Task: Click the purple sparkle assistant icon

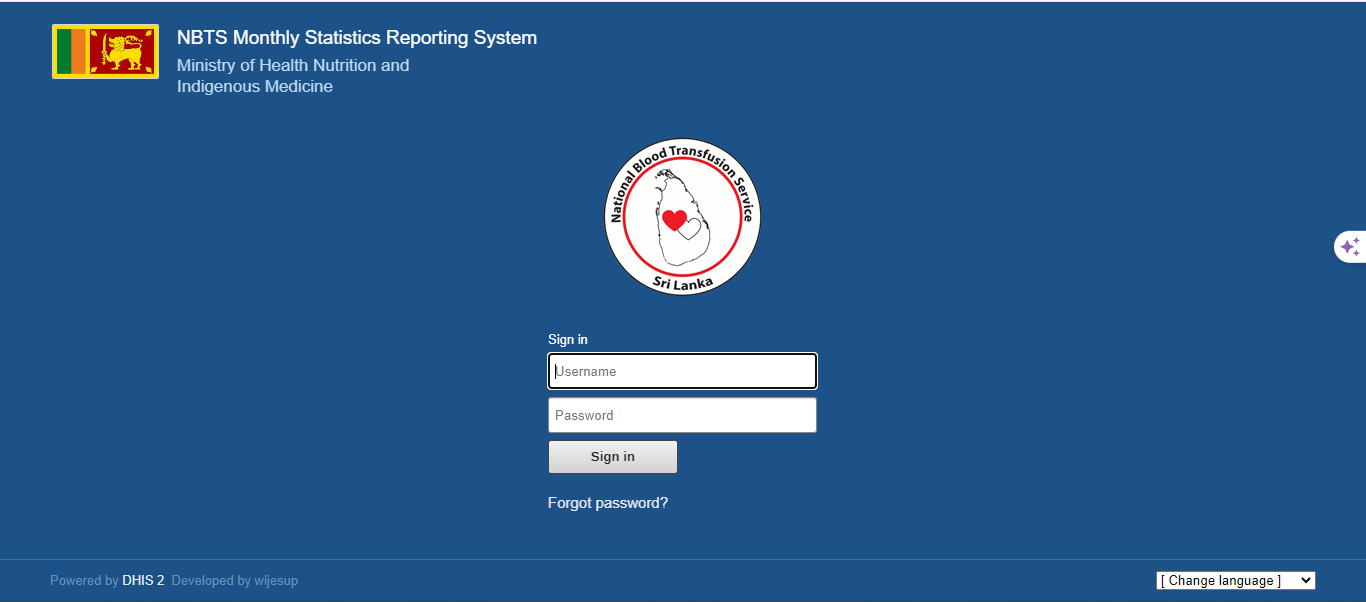Action: tap(1350, 247)
